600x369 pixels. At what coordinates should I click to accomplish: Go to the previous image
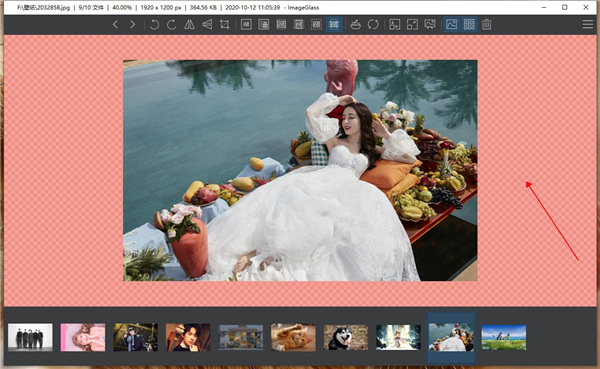pos(115,24)
